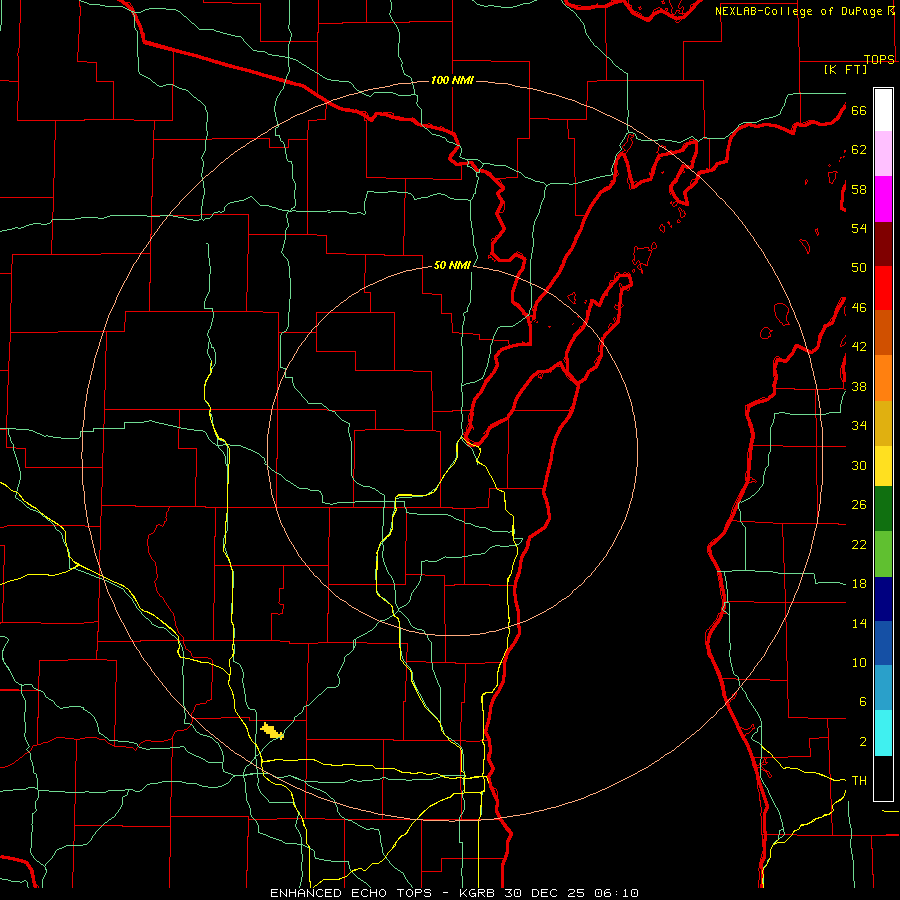
Task: Click the dark orange legend color block
Action: (883, 332)
